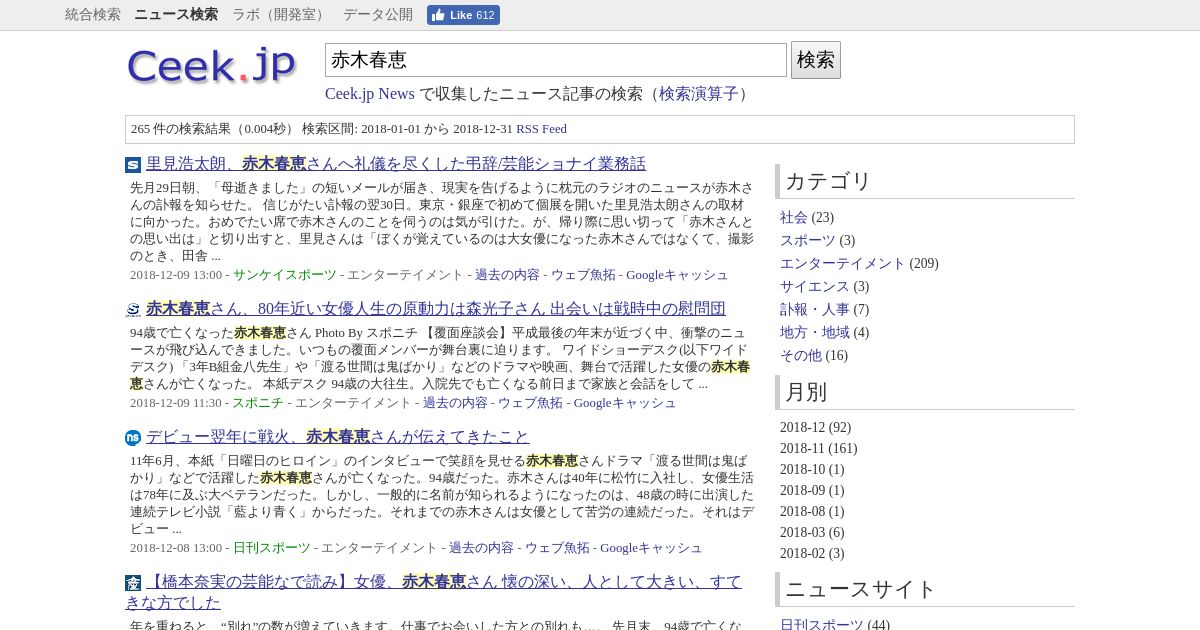Click the month entry 2018-08 (1)
Screen dimensions: 1200x630
(x=812, y=511)
